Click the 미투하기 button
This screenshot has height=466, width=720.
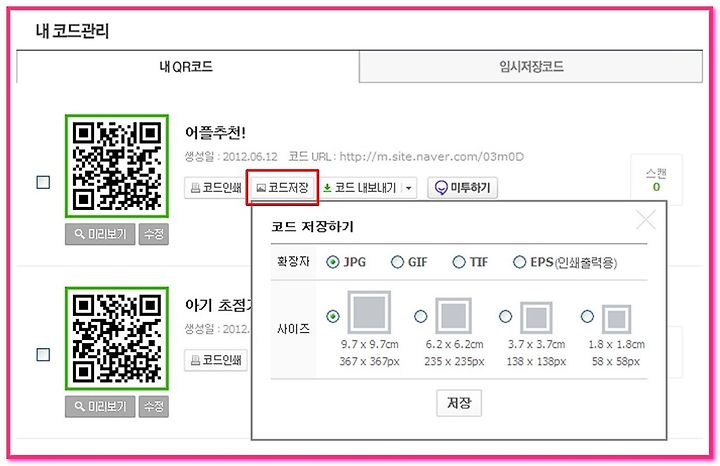click(462, 187)
